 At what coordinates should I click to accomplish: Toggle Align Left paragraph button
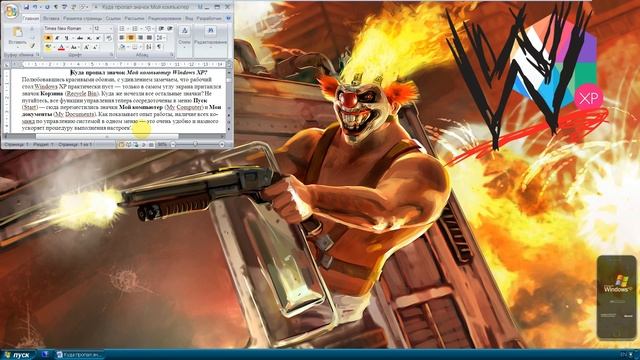tap(122, 38)
